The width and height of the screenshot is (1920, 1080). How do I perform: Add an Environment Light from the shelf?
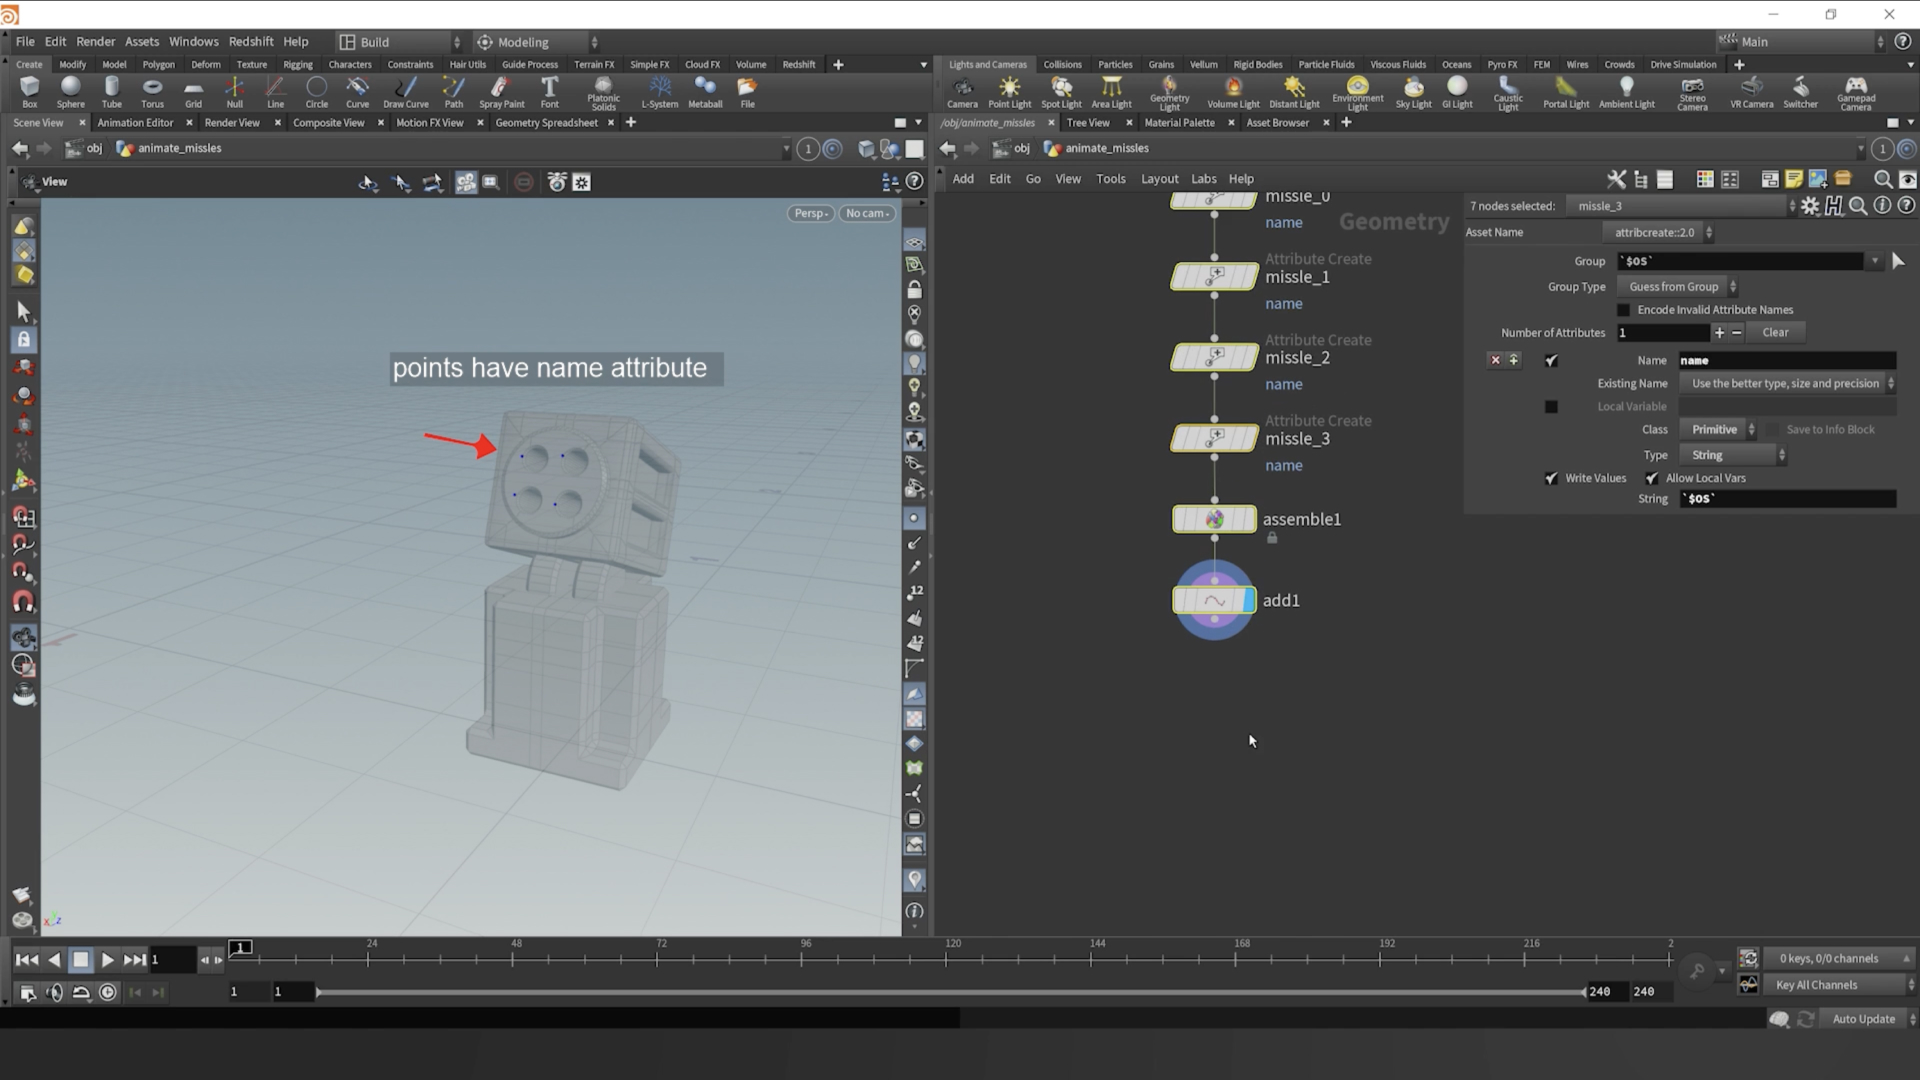coord(1357,94)
